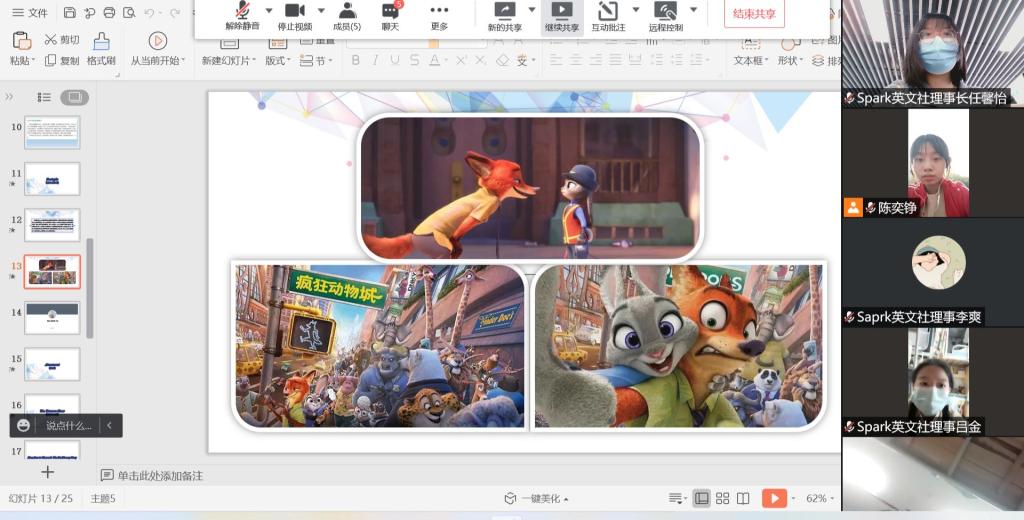Switch slide panel to outline view
1024x520 pixels.
[x=44, y=97]
